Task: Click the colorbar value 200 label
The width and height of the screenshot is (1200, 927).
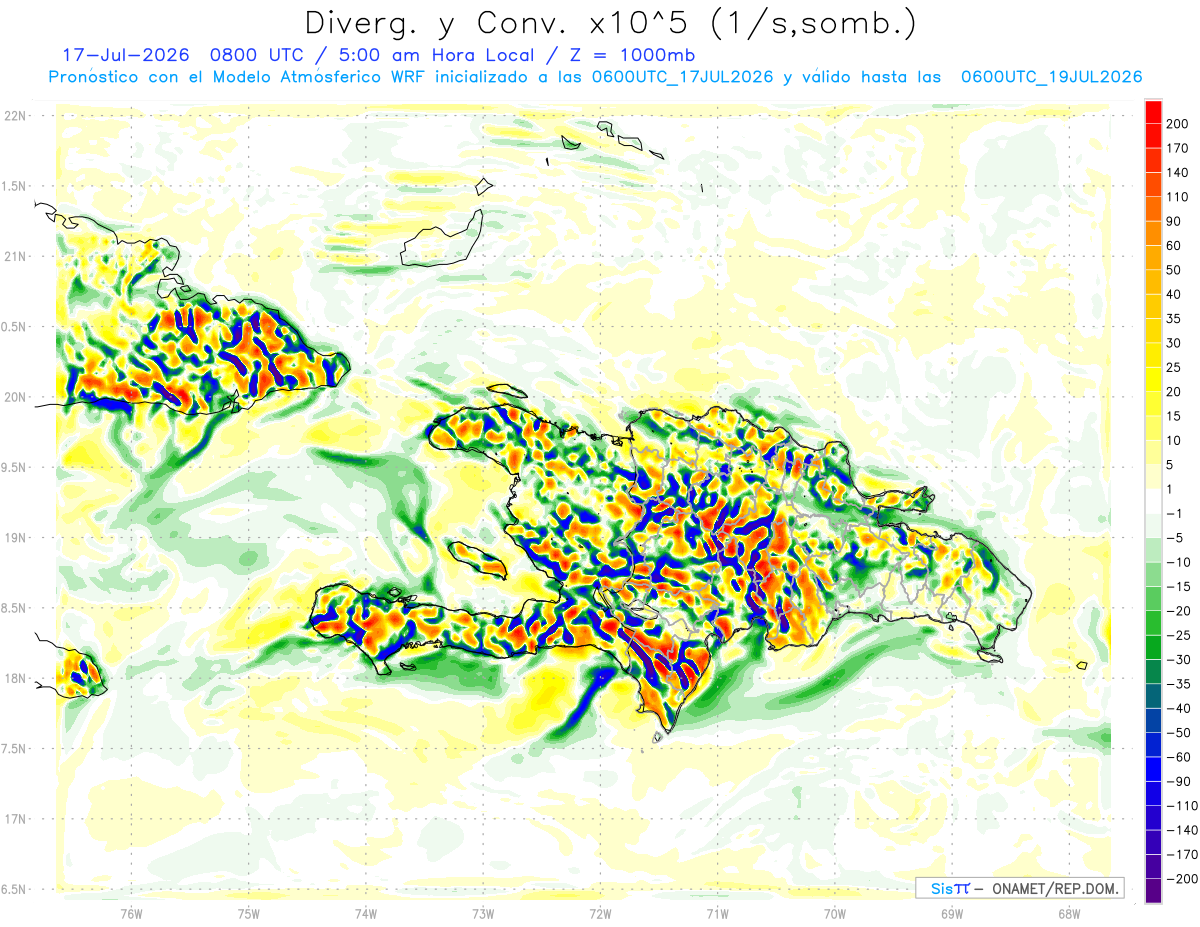Action: pyautogui.click(x=1179, y=123)
